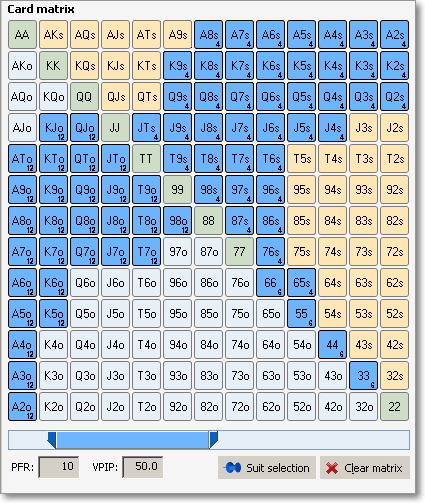Click the Suit selection button

tap(267, 468)
